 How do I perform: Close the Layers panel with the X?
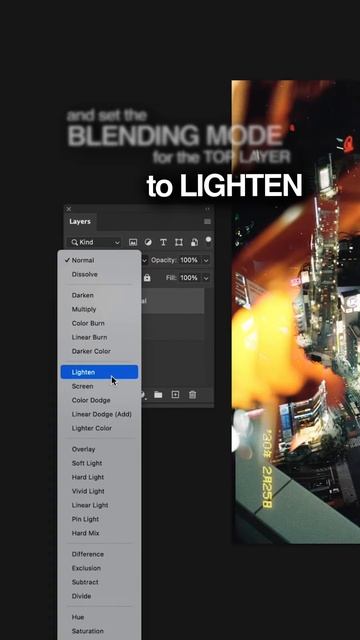pyautogui.click(x=69, y=209)
